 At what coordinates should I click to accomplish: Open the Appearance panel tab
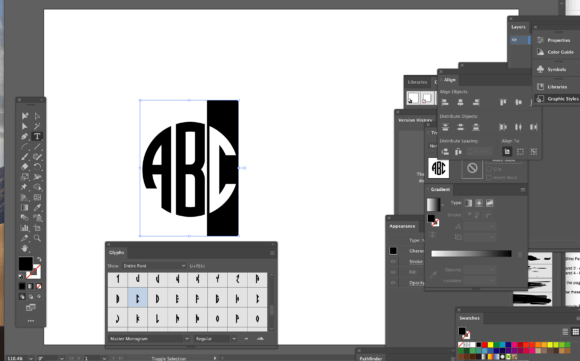(x=402, y=226)
